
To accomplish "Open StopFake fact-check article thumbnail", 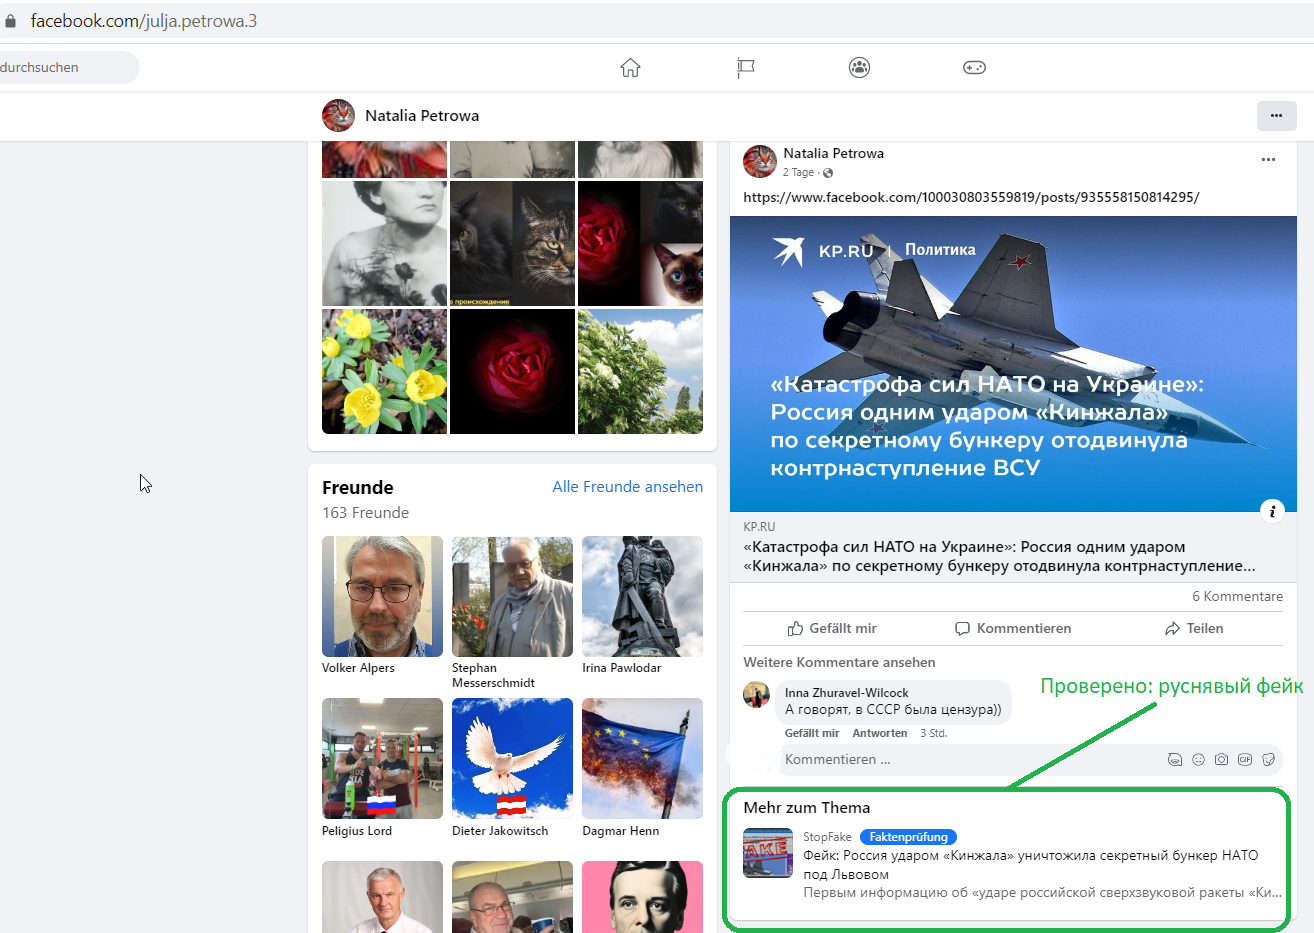I will click(x=768, y=853).
